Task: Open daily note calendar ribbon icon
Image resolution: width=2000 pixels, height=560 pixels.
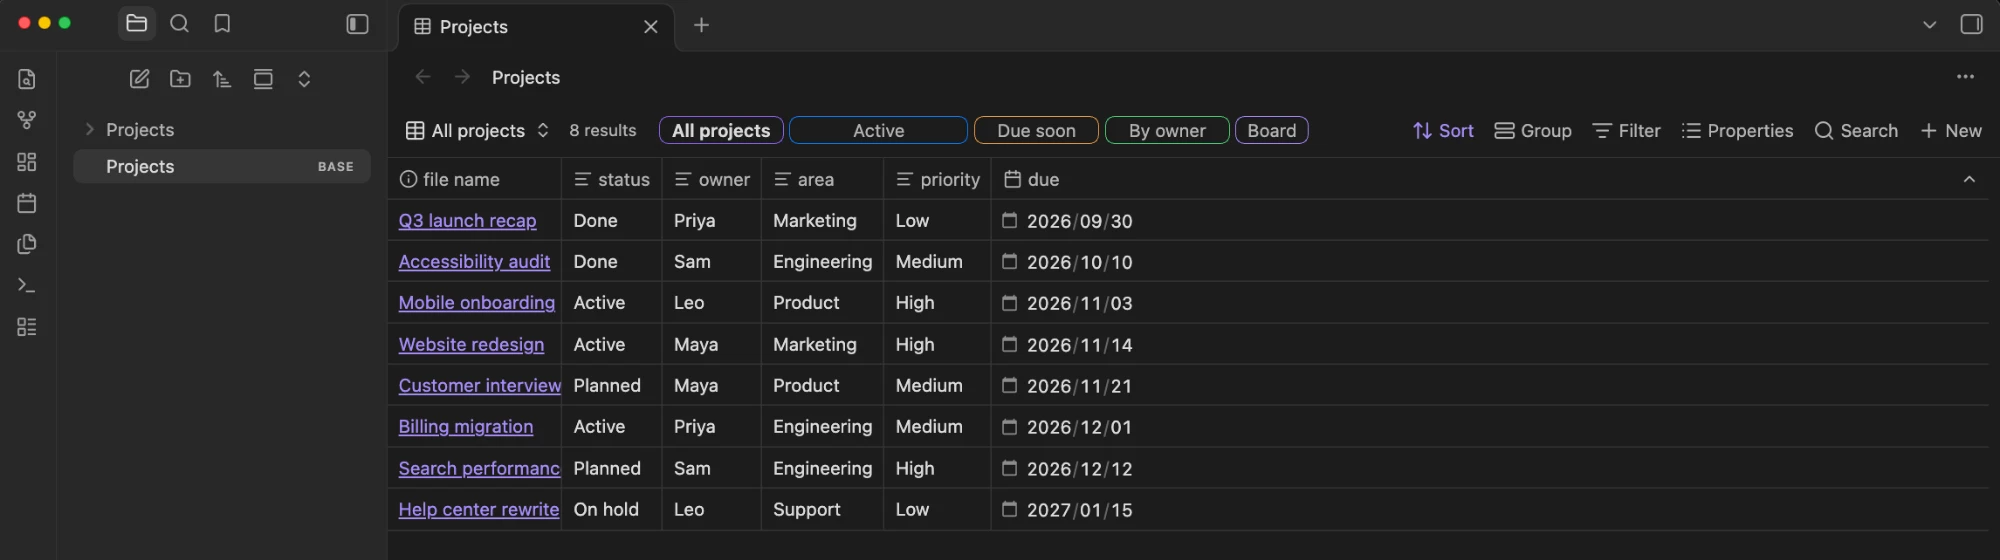Action: point(27,203)
